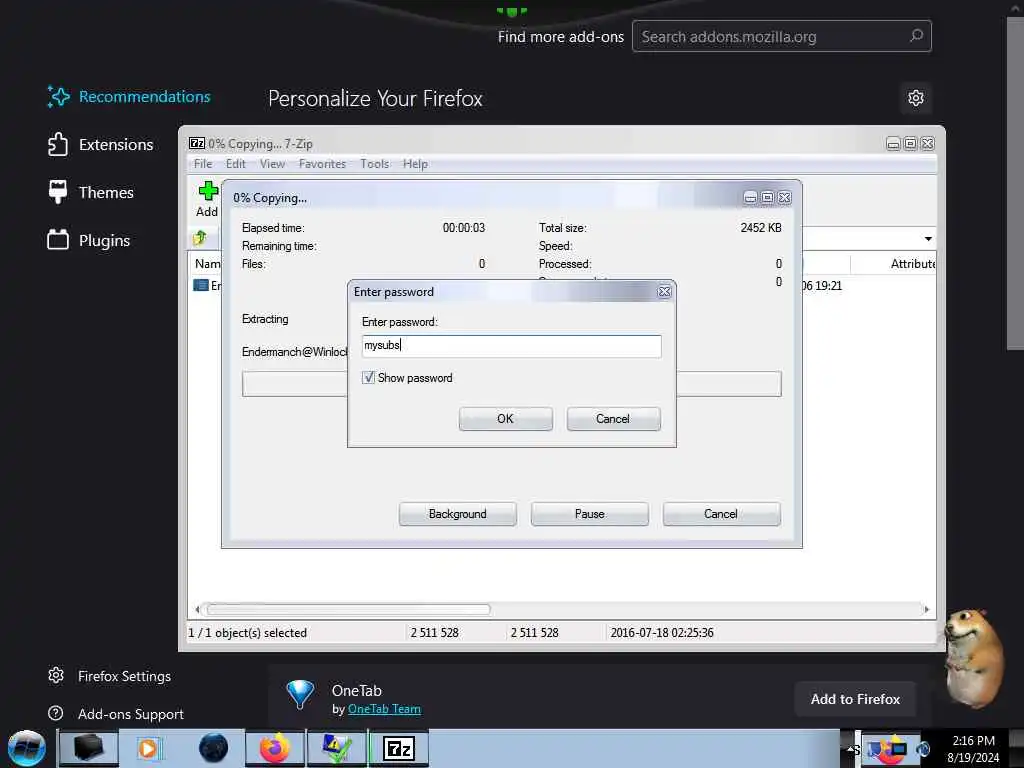
Task: Open the media player taskbar icon
Action: (x=148, y=748)
